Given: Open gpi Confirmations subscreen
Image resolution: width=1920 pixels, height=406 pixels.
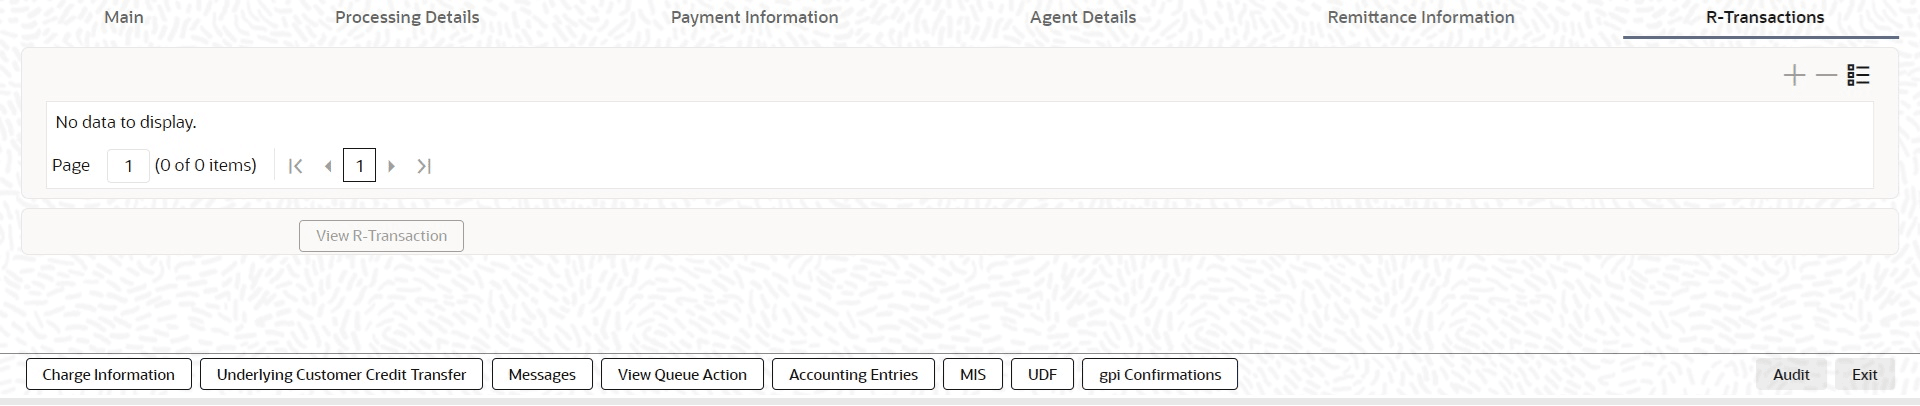Looking at the screenshot, I should click(x=1159, y=375).
